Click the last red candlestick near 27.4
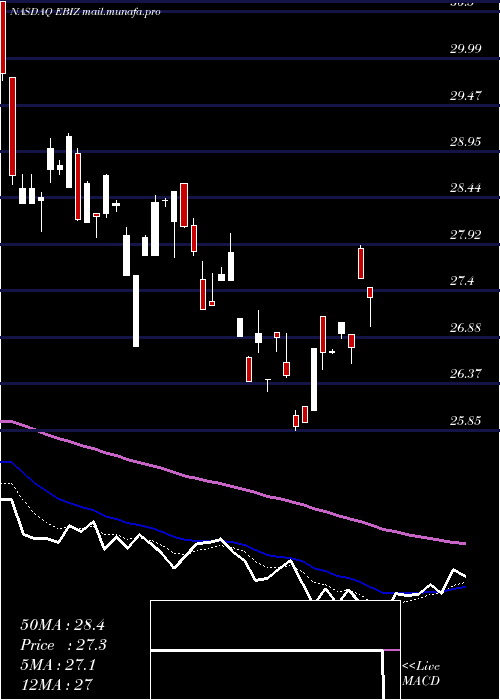This screenshot has width=500, height=700. pyautogui.click(x=370, y=292)
